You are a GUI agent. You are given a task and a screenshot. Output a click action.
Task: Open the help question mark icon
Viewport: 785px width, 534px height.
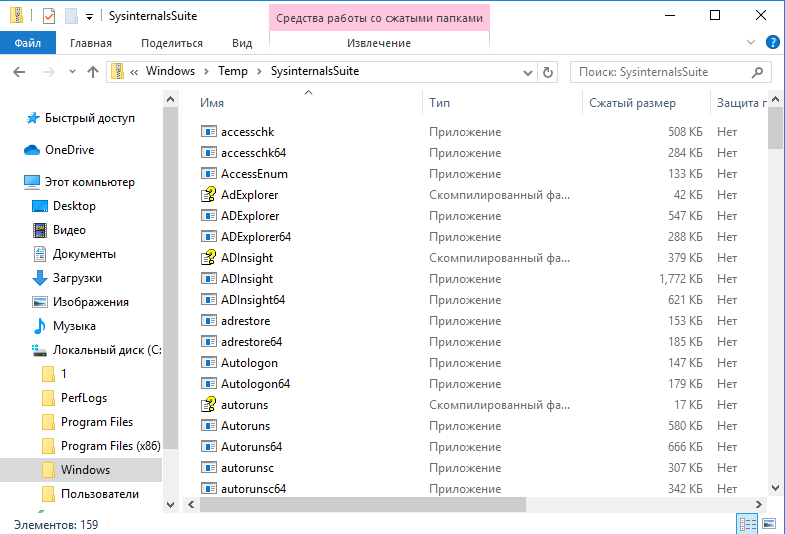pyautogui.click(x=773, y=43)
